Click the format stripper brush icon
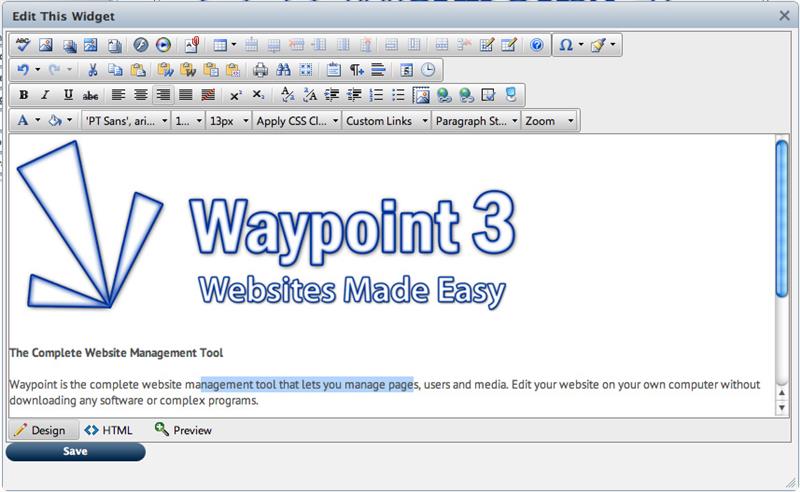Viewport: 800px width, 492px height. [598, 45]
